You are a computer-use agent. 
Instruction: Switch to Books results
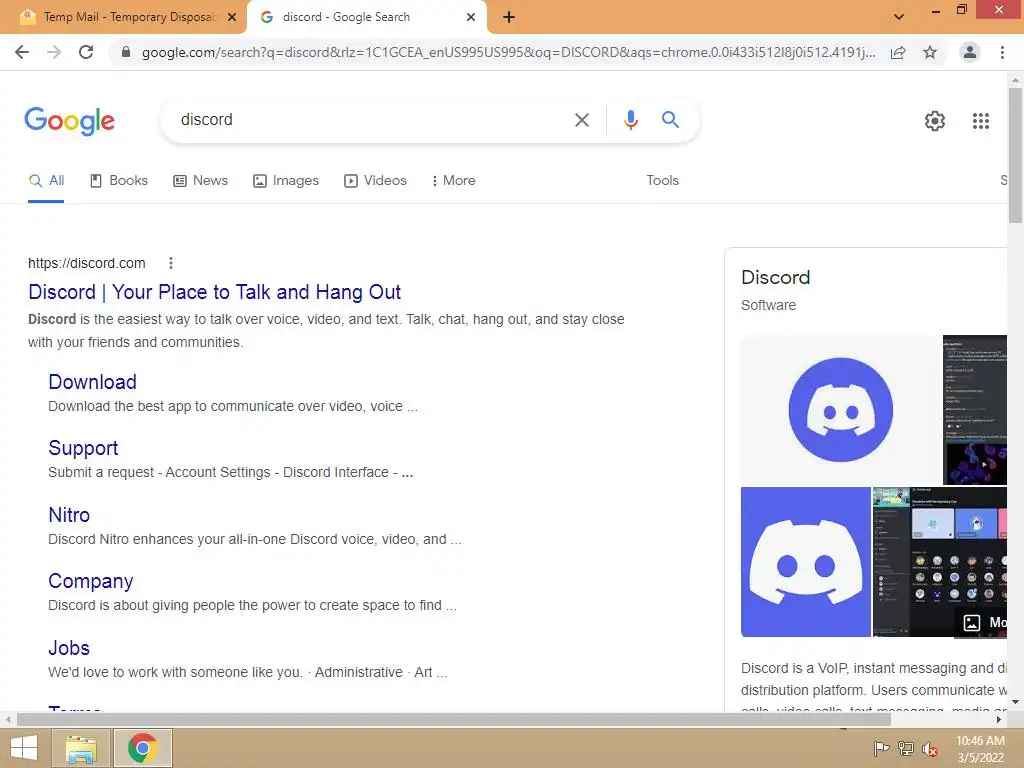(x=119, y=181)
